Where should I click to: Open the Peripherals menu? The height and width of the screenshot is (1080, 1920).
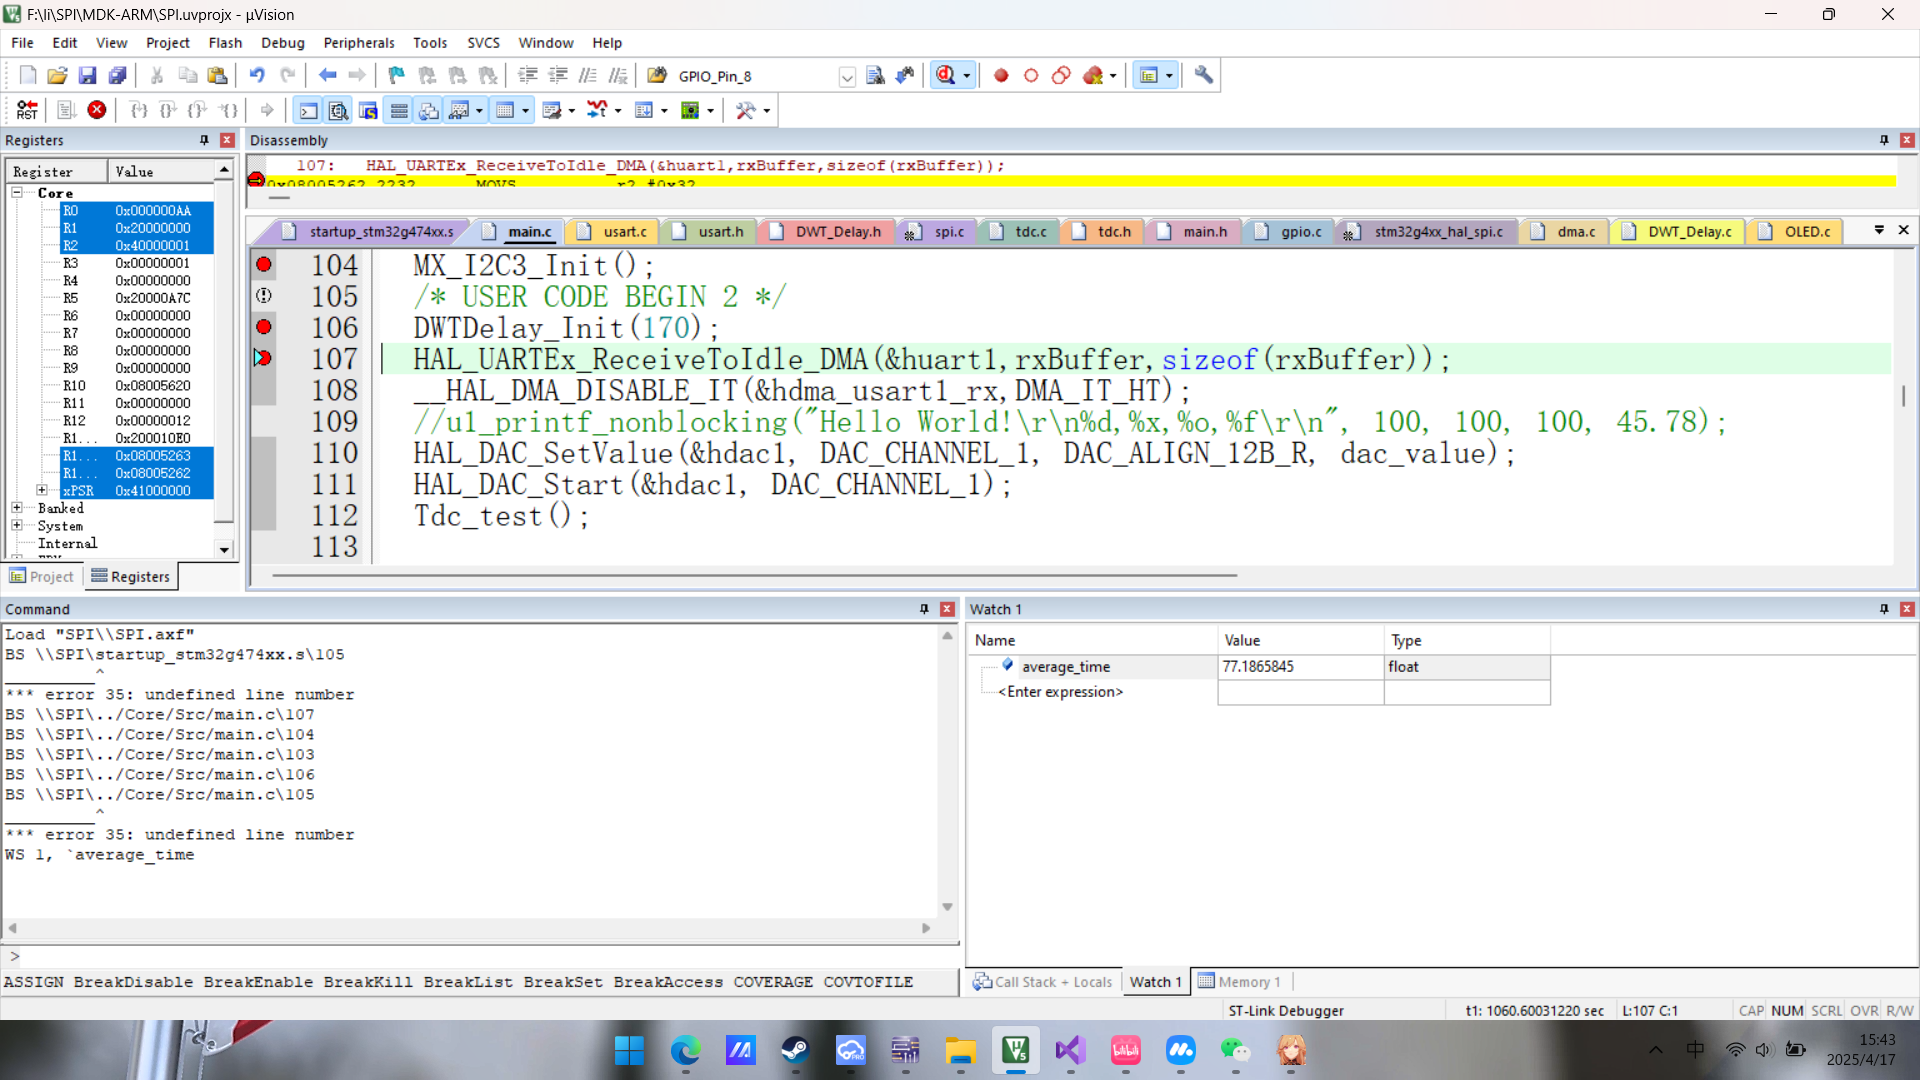(x=358, y=43)
